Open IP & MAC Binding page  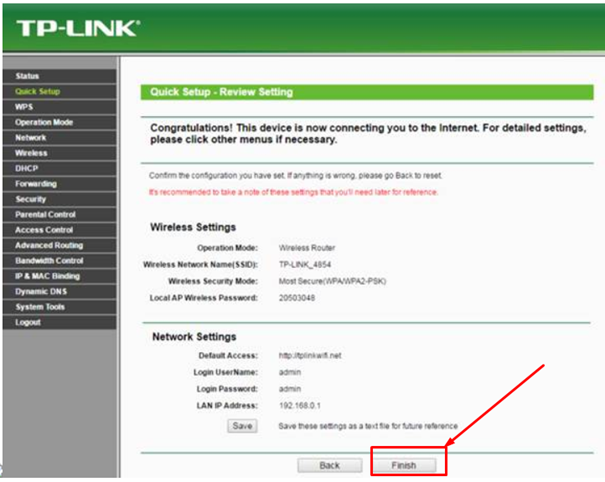tap(59, 276)
